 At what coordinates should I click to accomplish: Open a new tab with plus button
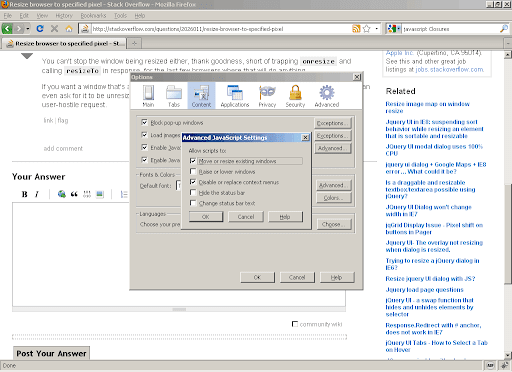tap(134, 43)
